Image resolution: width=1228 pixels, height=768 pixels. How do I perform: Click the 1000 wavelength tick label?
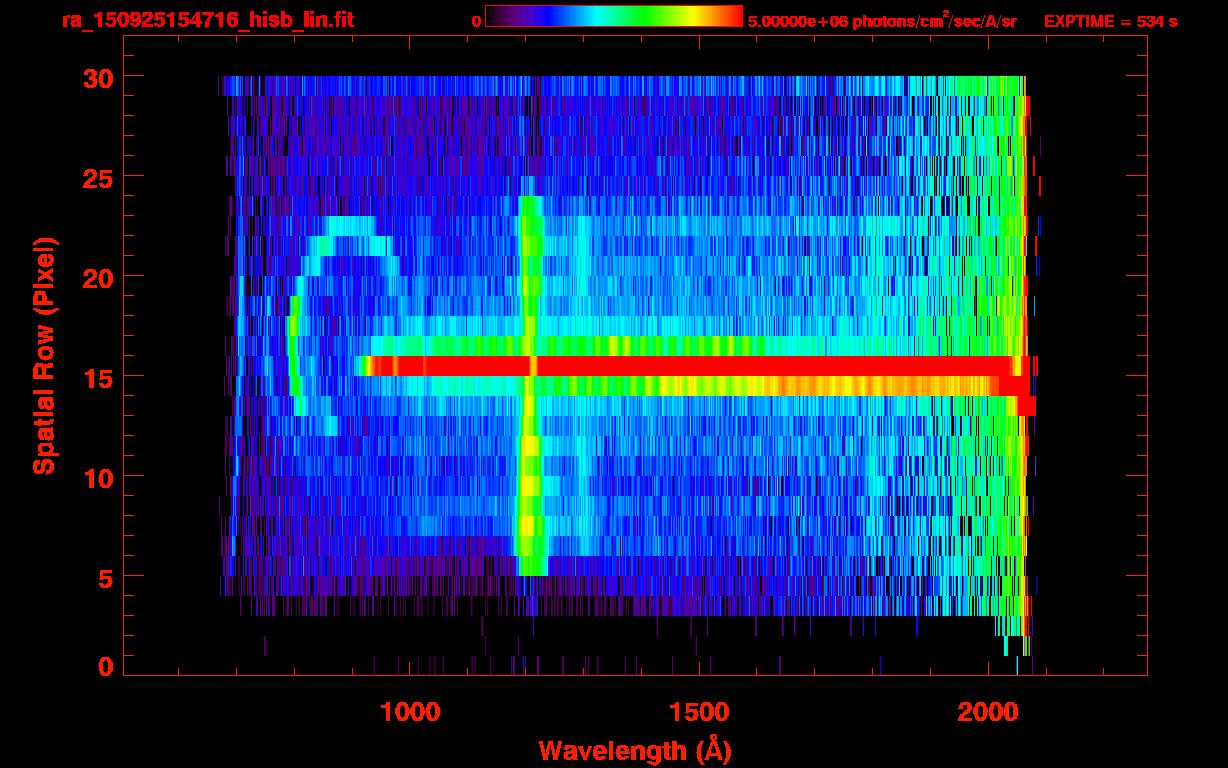(x=410, y=712)
